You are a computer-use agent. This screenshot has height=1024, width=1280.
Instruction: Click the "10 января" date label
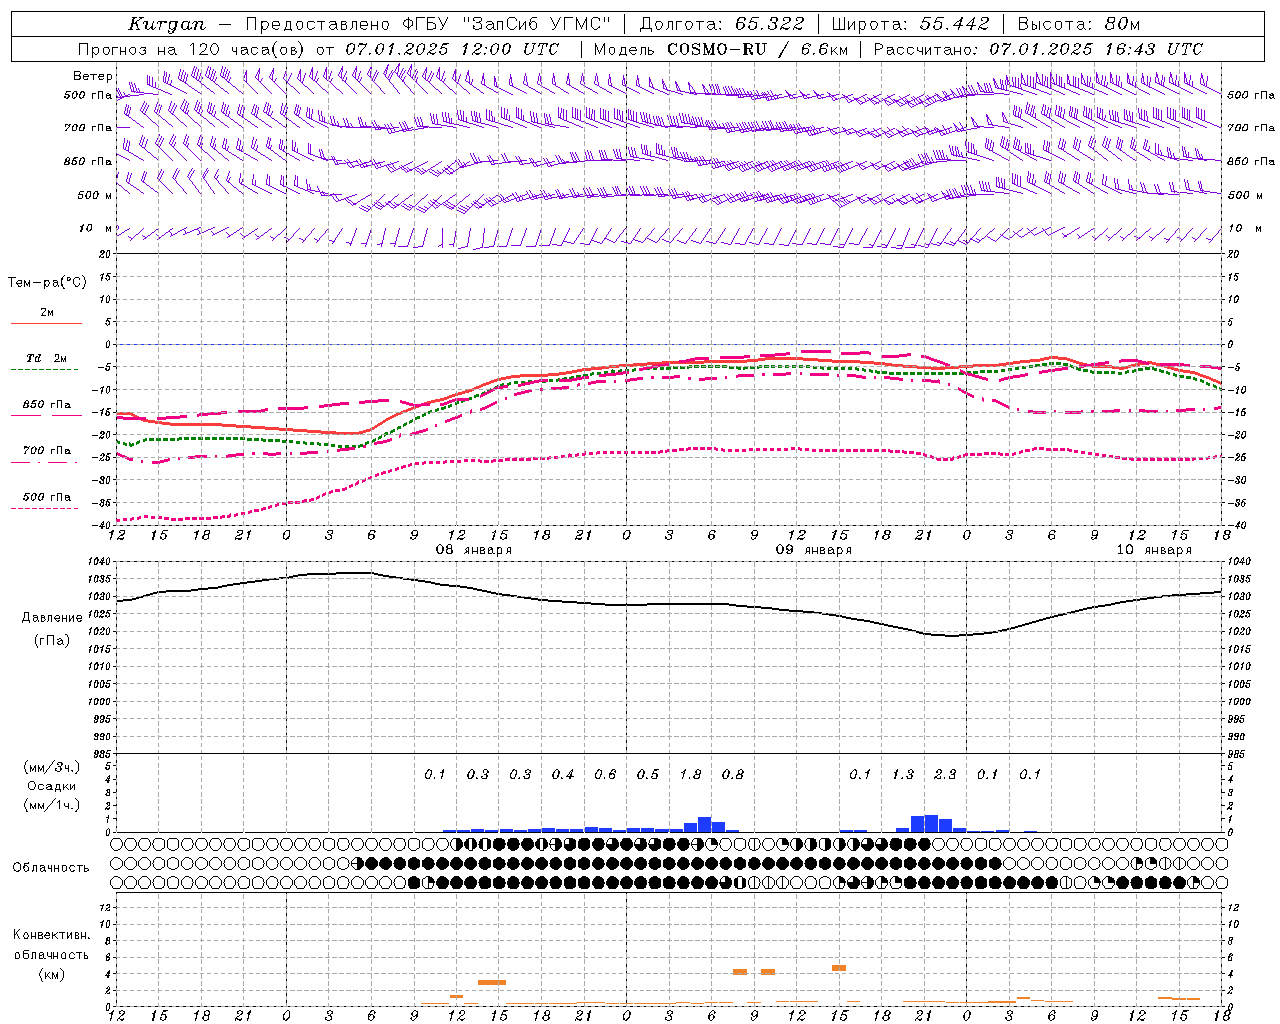point(1154,550)
